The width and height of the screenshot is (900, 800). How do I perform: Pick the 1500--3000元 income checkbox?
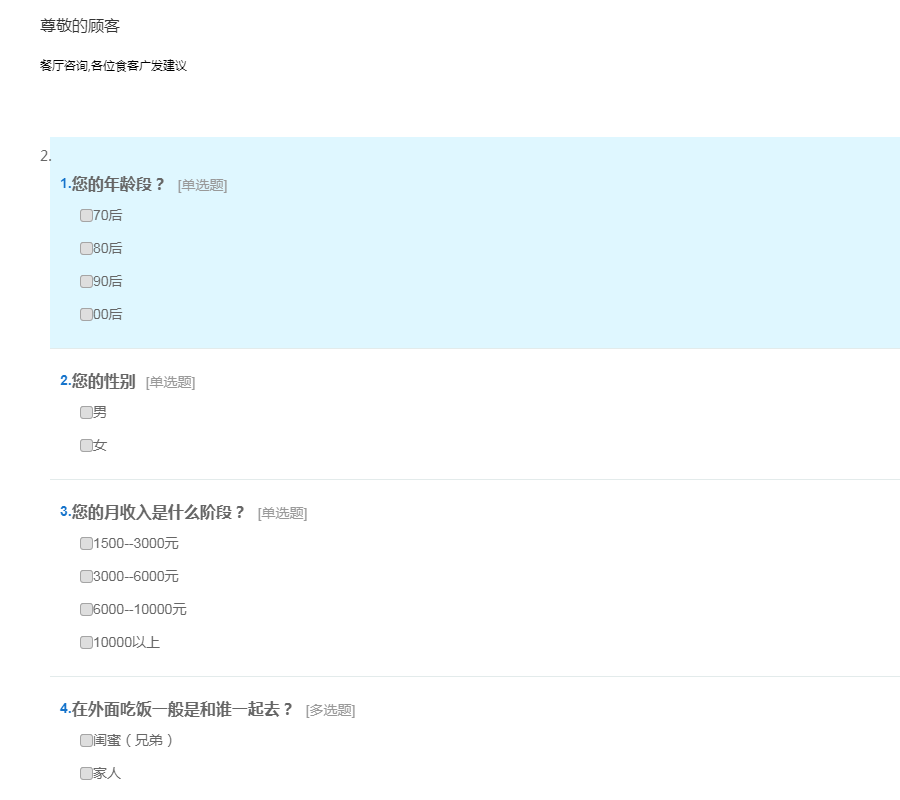pos(86,543)
